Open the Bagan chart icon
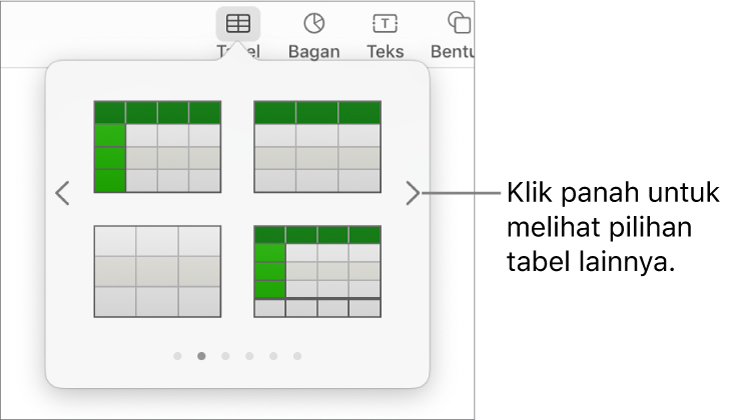This screenshot has width=732, height=420. 314,23
